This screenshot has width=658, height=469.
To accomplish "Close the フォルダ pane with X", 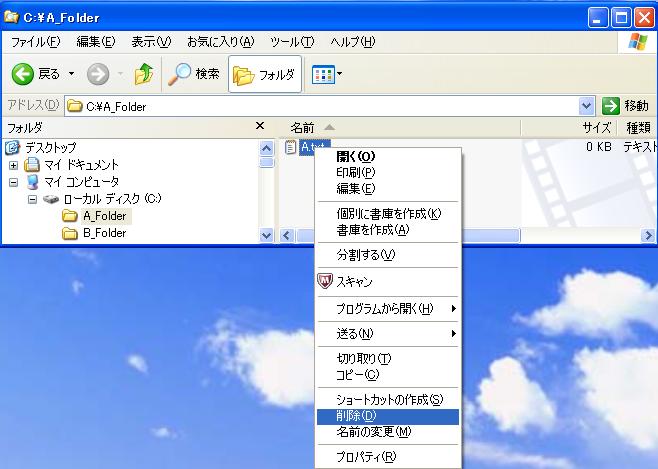I will (260, 125).
